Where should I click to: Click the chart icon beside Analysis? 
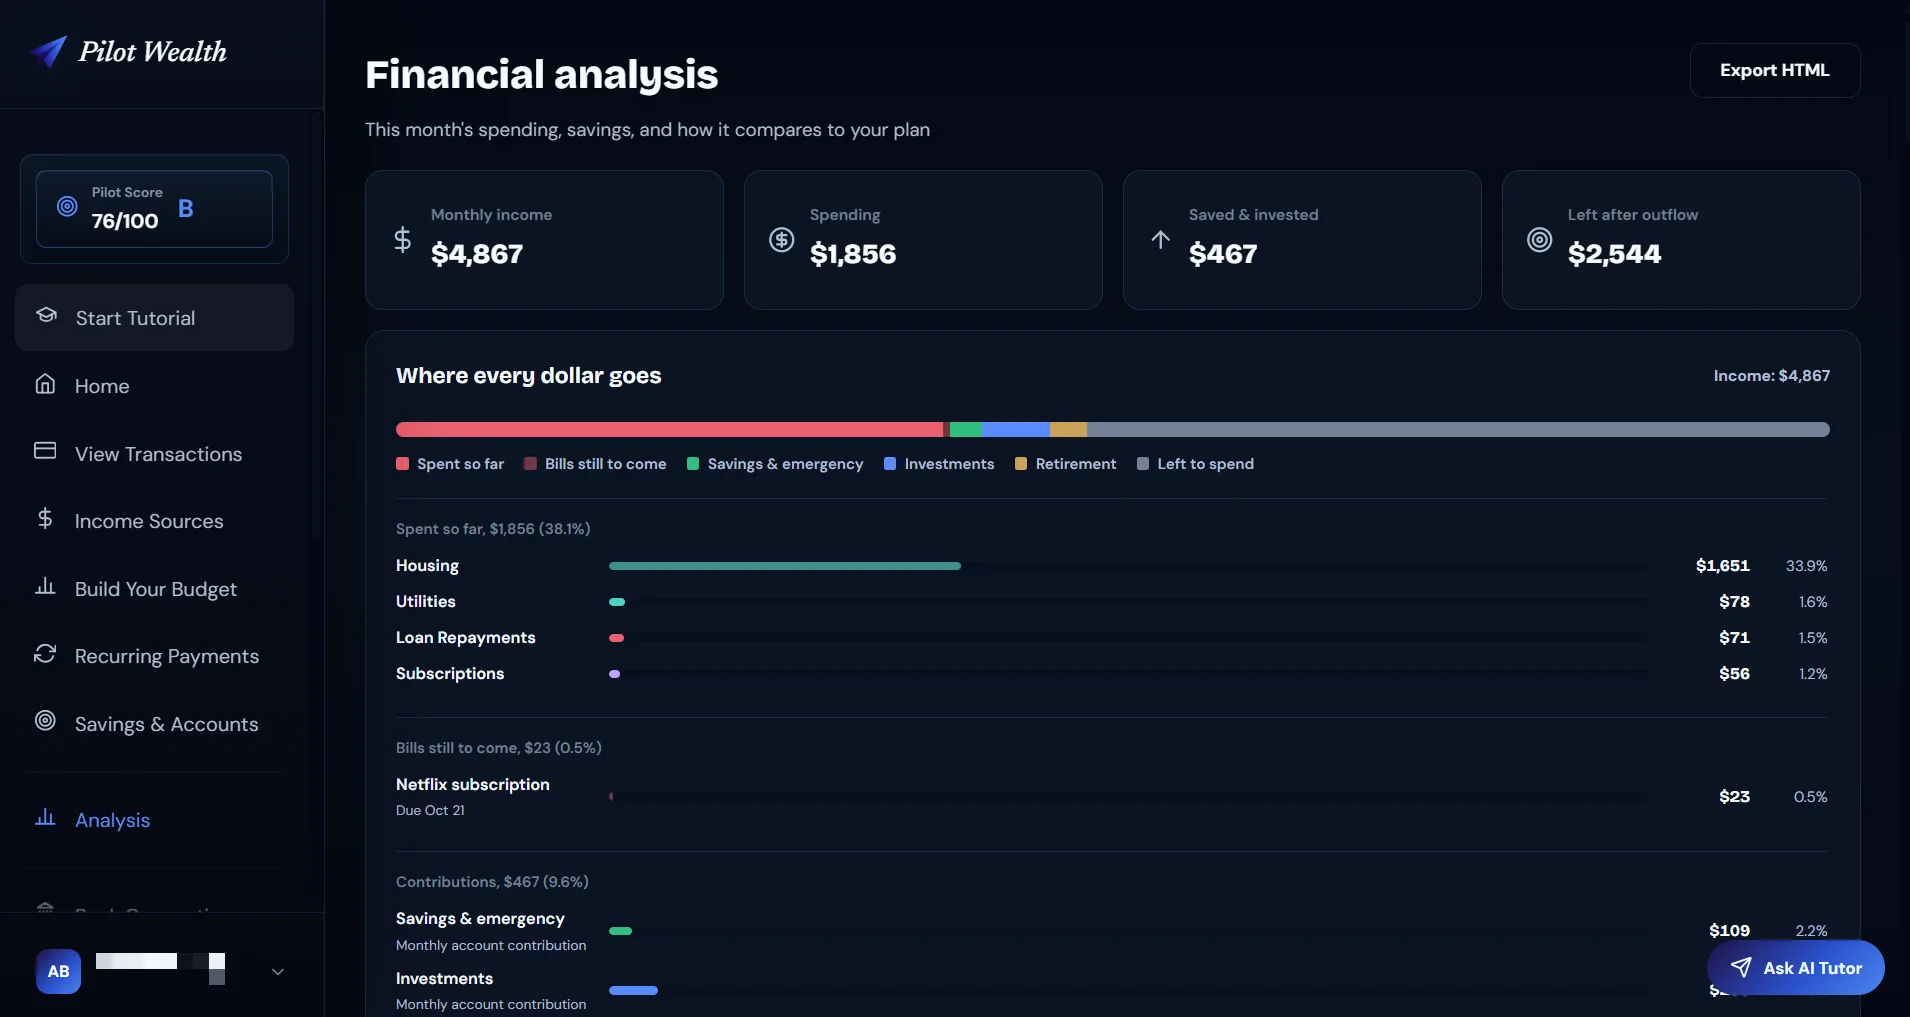(45, 818)
